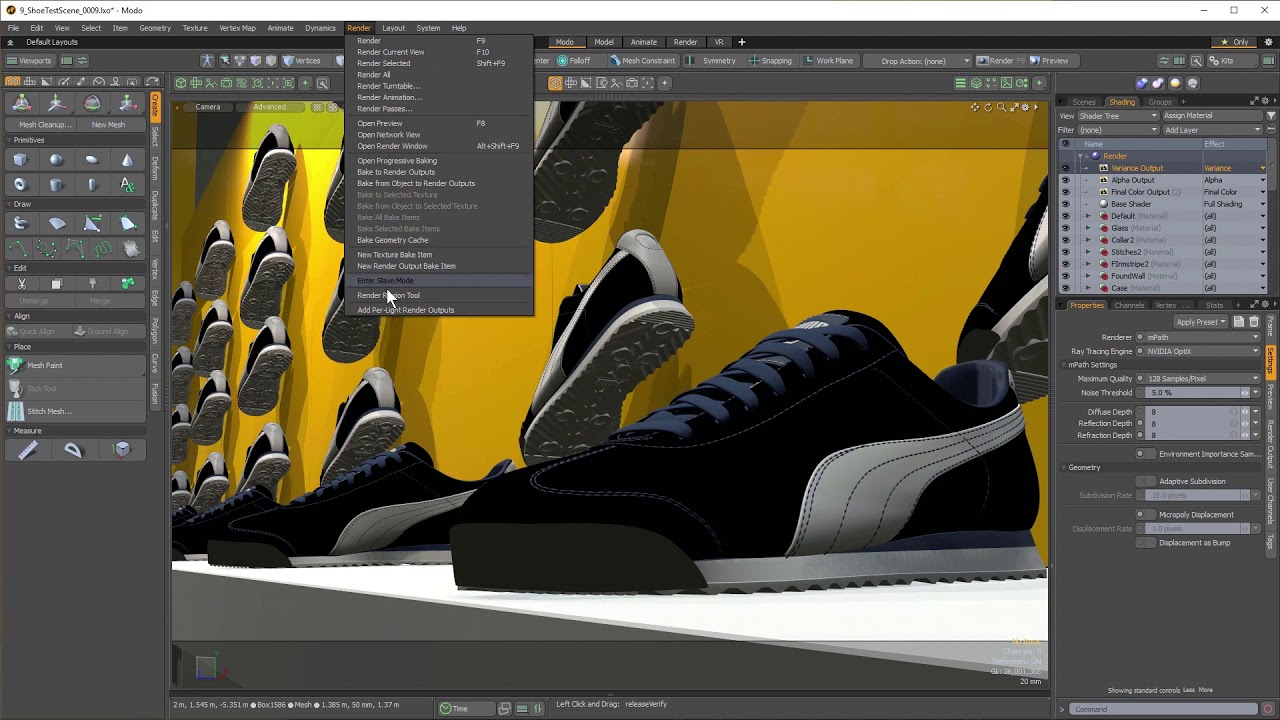Viewport: 1280px width, 720px height.
Task: Toggle visibility of Glass material
Action: click(x=1065, y=228)
